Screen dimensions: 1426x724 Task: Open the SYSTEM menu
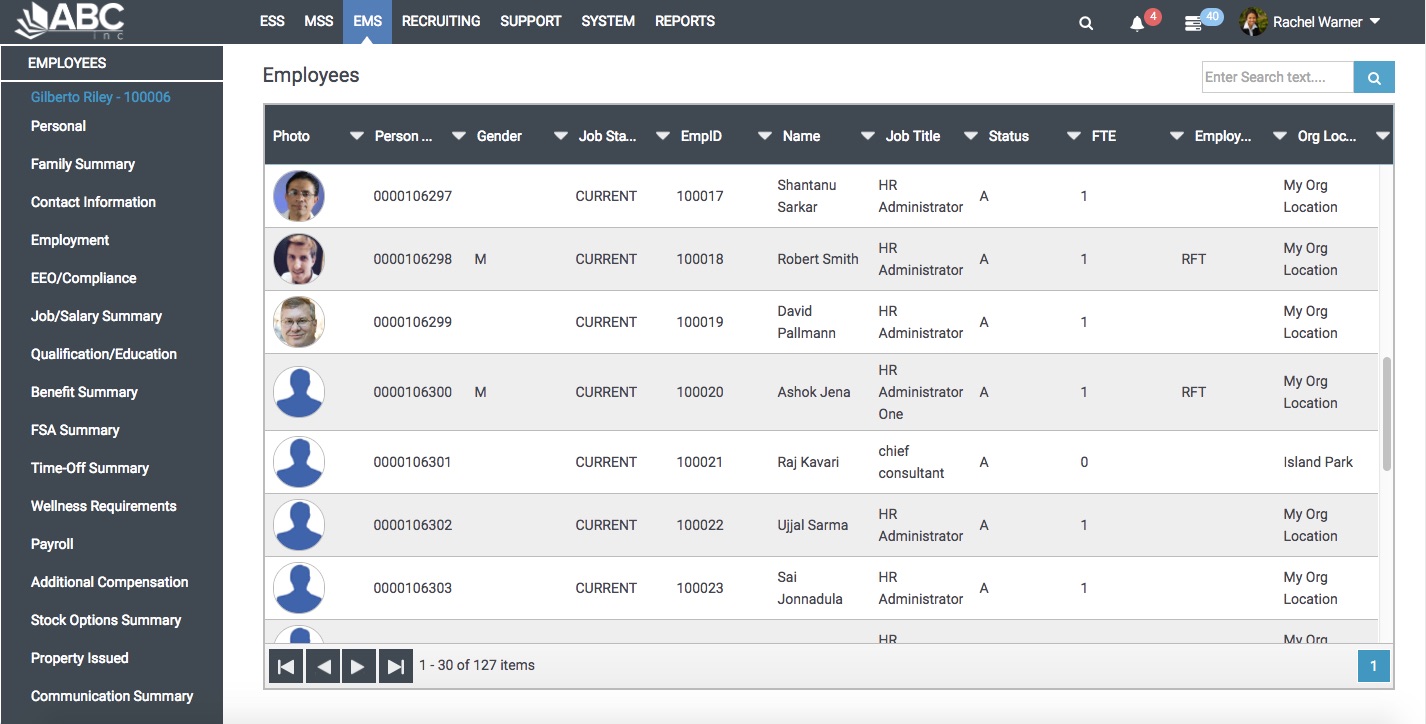[x=608, y=21]
